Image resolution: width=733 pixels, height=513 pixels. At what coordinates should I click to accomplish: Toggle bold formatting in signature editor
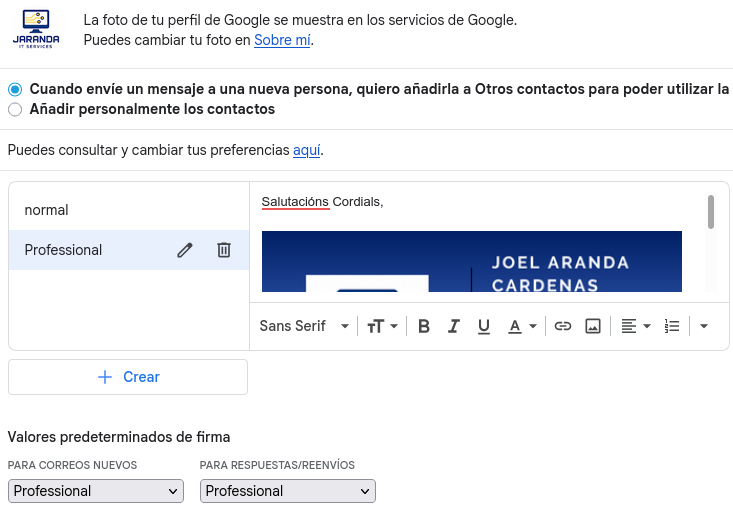point(424,326)
